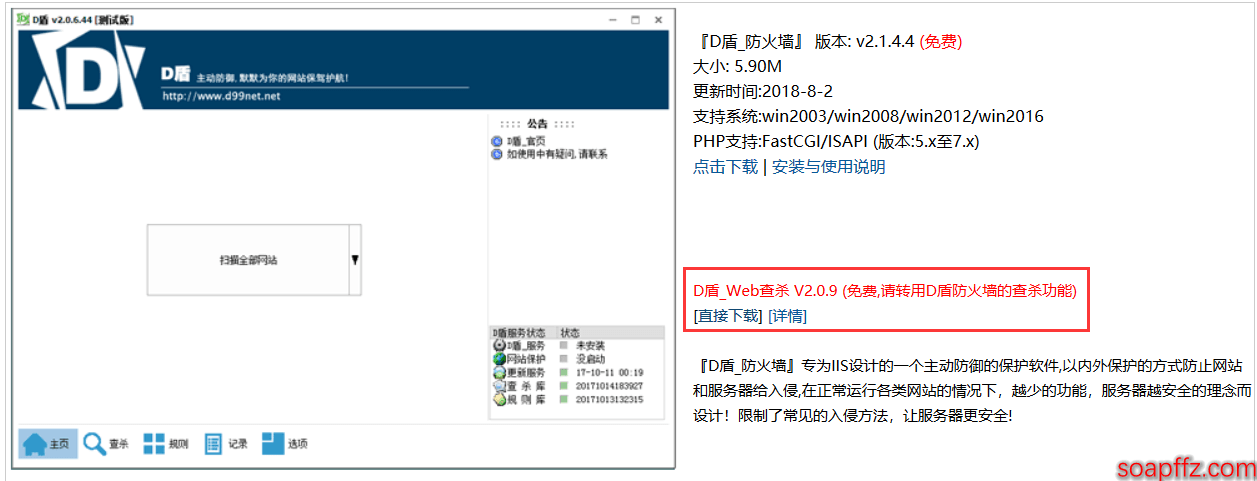Click the 没启动 status value
This screenshot has width=1257, height=481.
(590, 358)
